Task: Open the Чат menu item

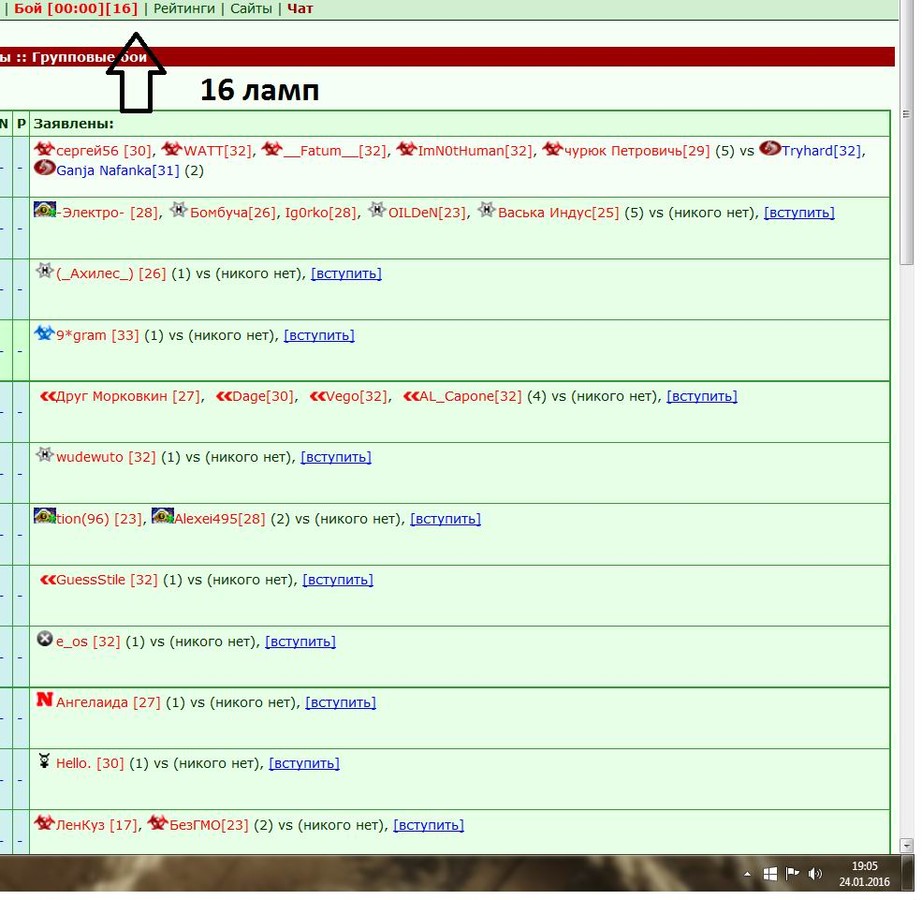Action: [x=300, y=9]
